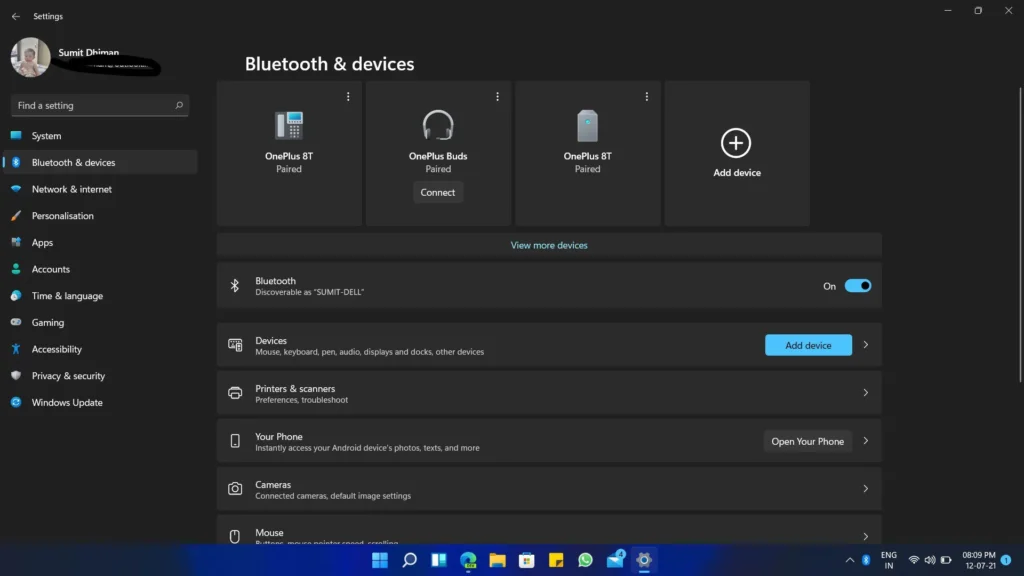Open Personalisation settings
This screenshot has width=1024, height=576.
click(100, 216)
